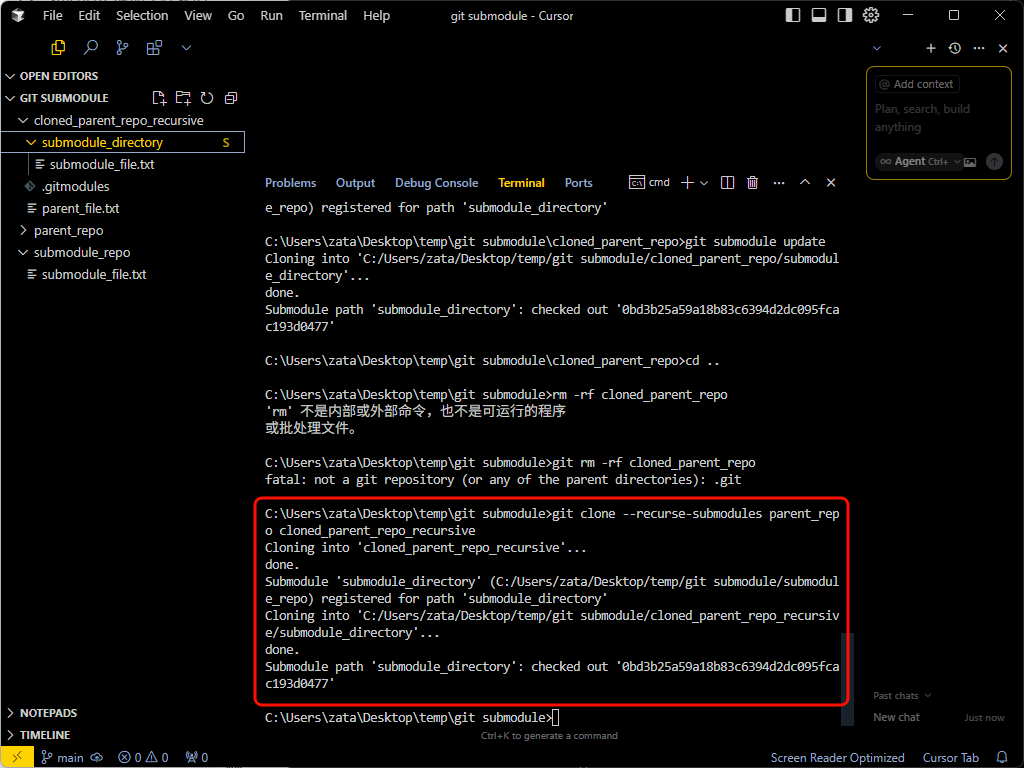Click the New Folder icon in GIT SUBMODULE
1024x768 pixels.
(183, 97)
